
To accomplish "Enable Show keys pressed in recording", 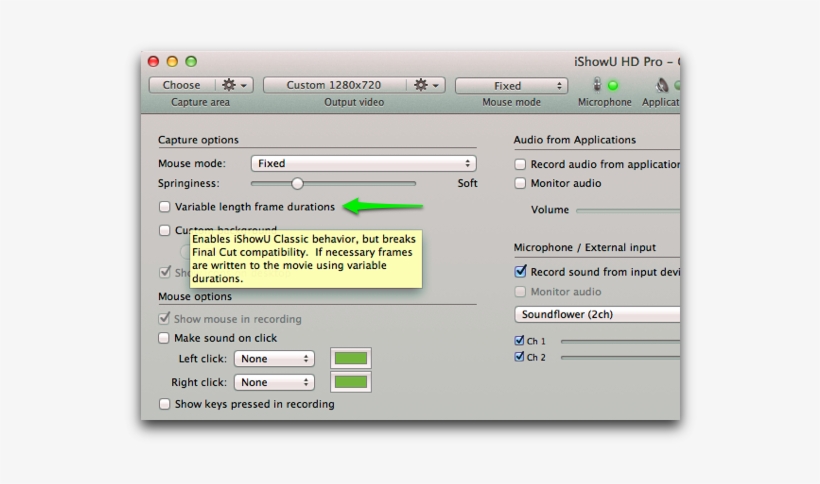I will click(165, 404).
